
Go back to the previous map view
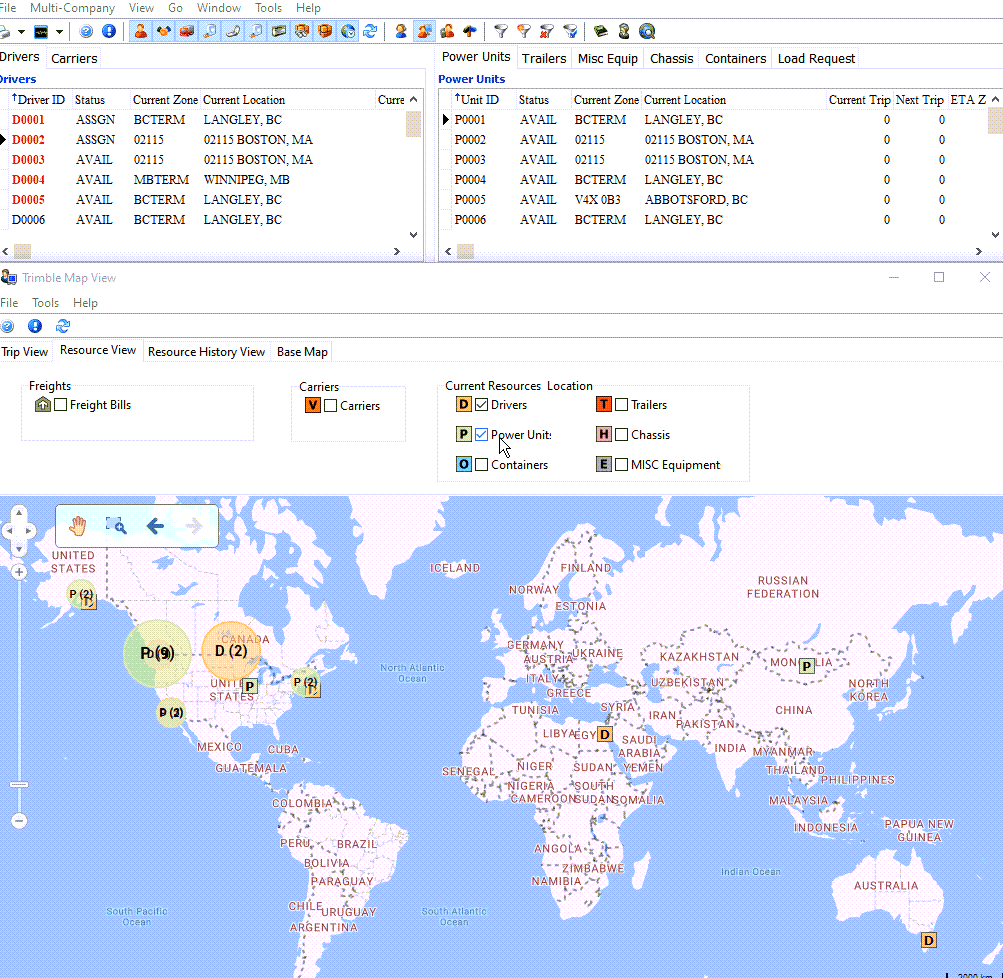[x=155, y=526]
